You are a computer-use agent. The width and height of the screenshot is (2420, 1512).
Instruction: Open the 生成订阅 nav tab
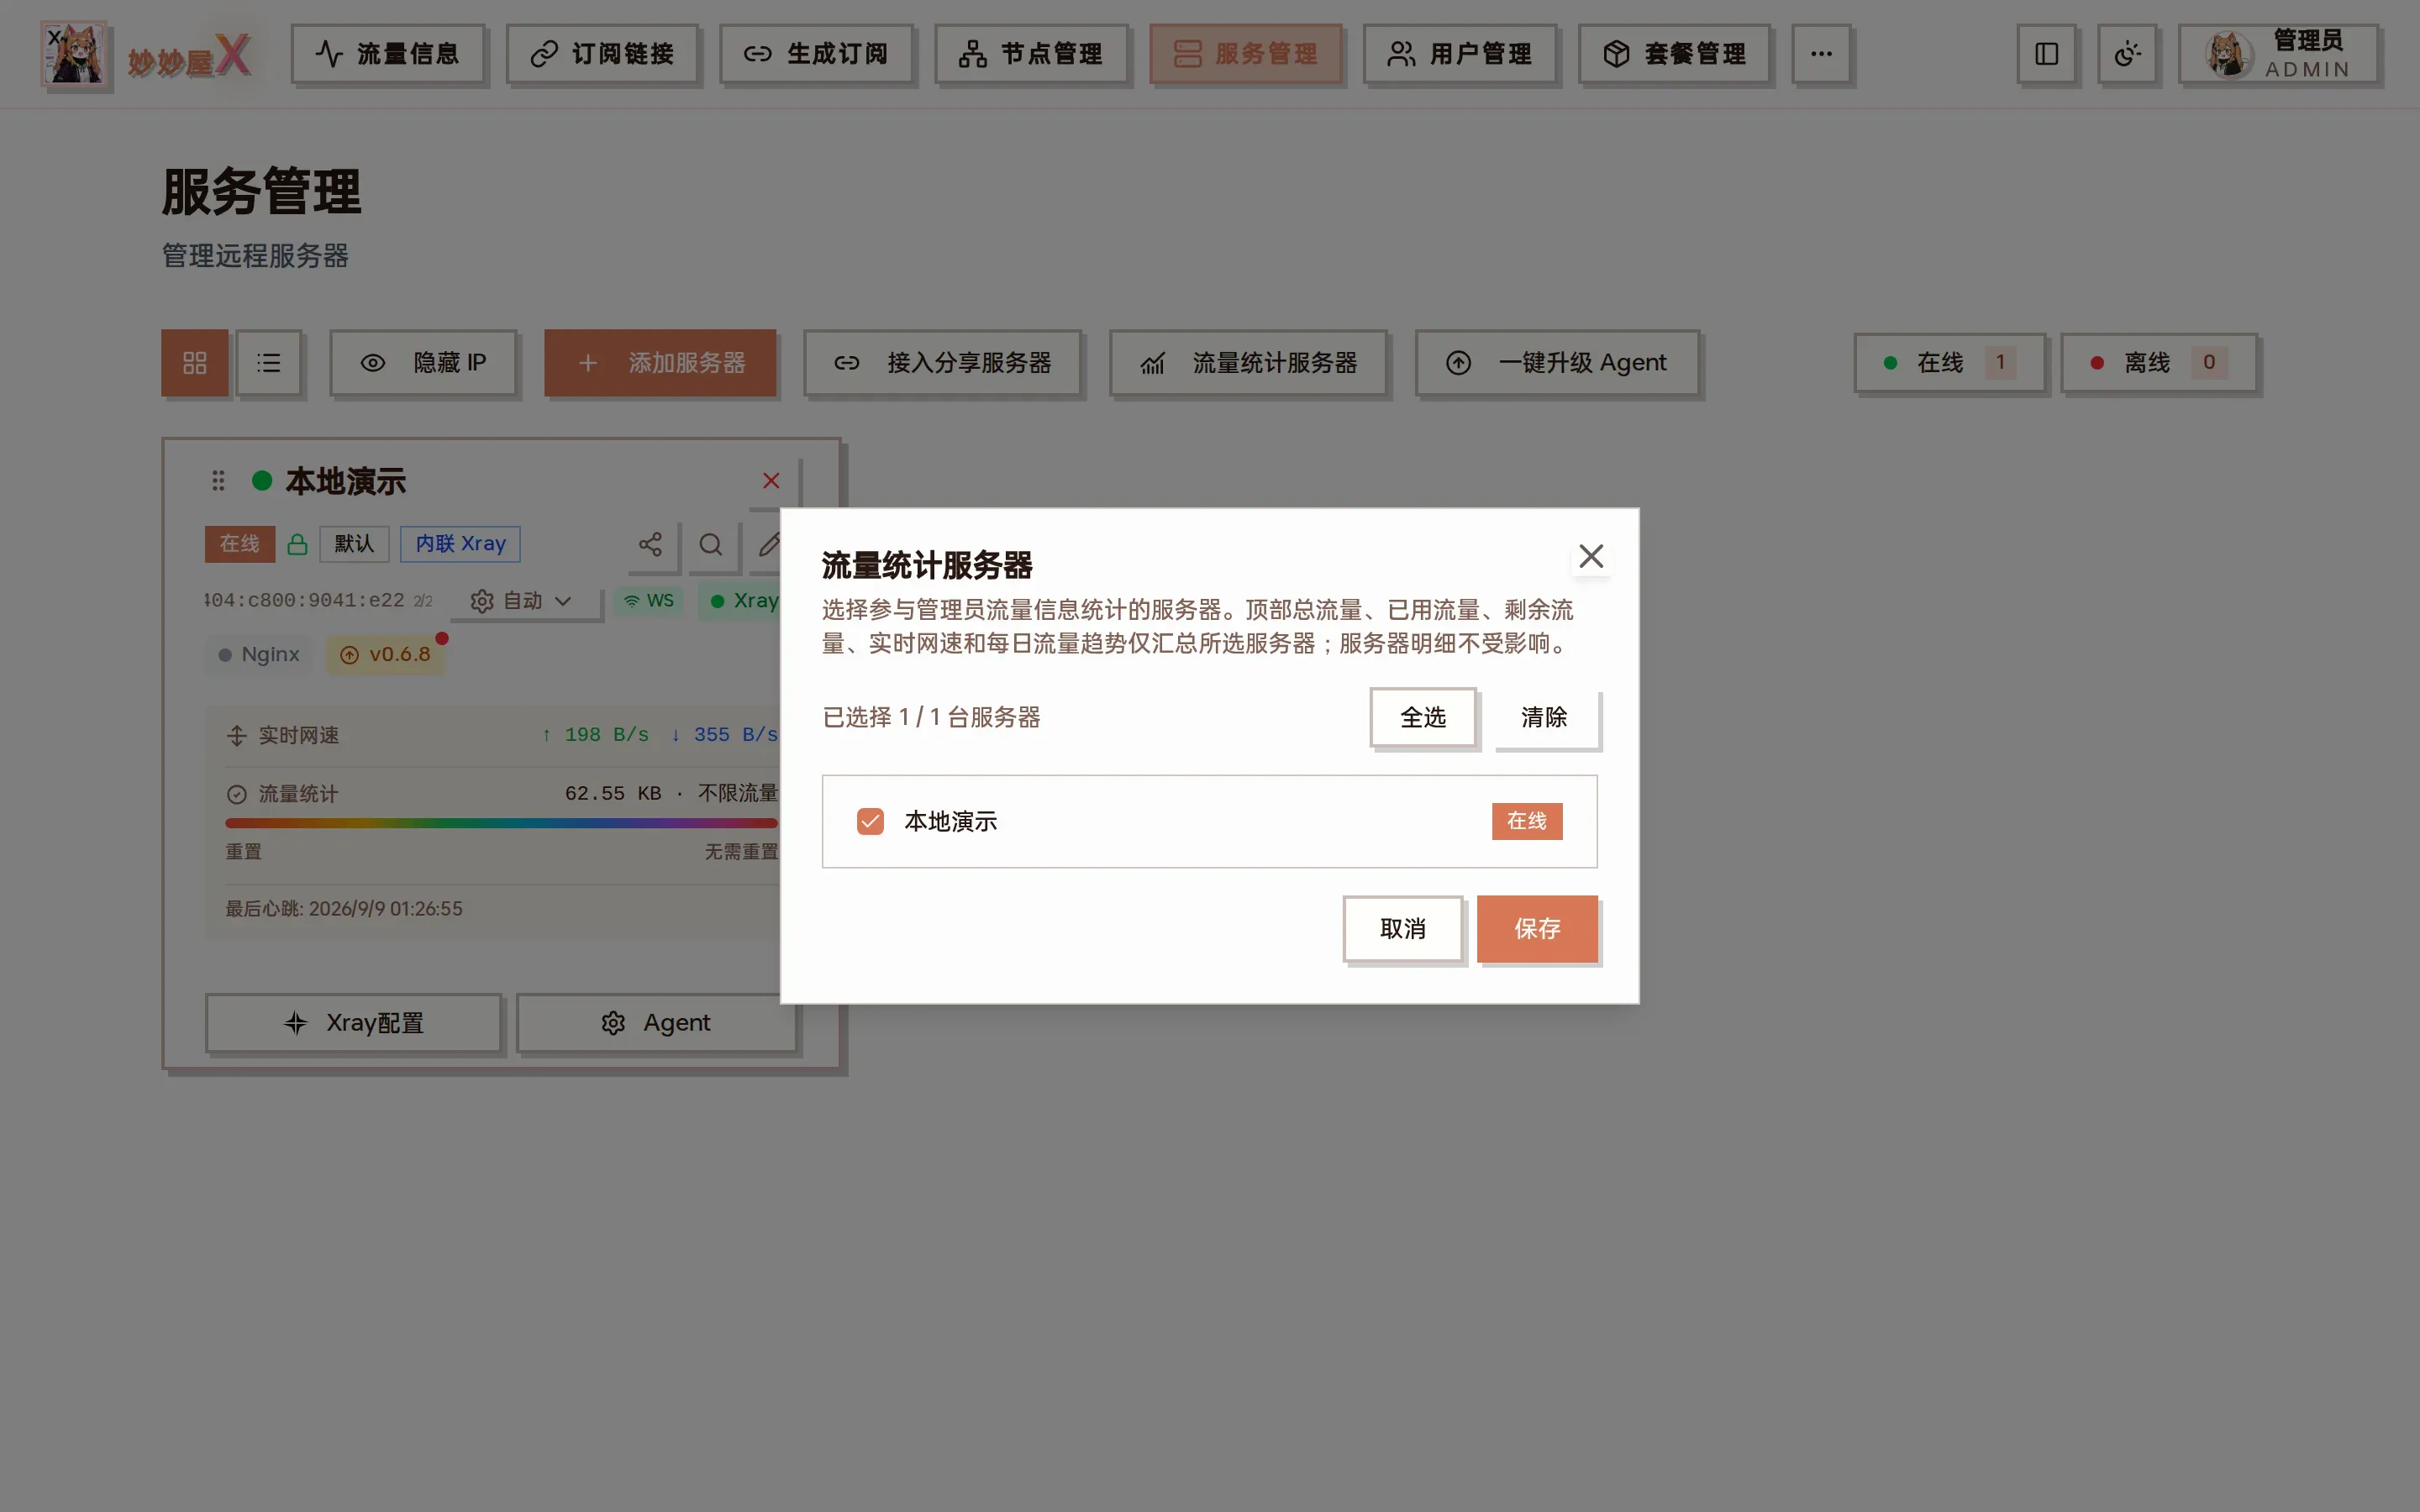coord(816,54)
